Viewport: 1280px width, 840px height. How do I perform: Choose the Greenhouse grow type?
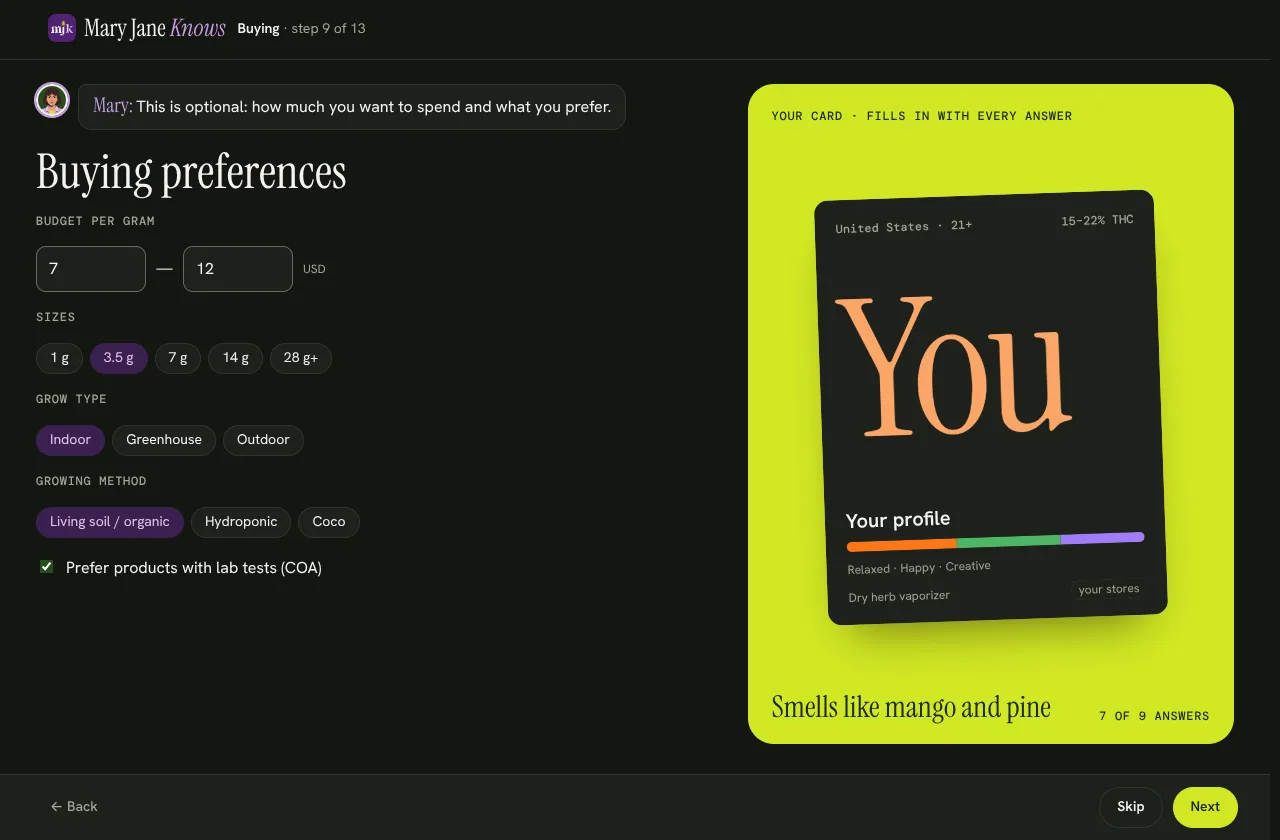click(x=164, y=440)
